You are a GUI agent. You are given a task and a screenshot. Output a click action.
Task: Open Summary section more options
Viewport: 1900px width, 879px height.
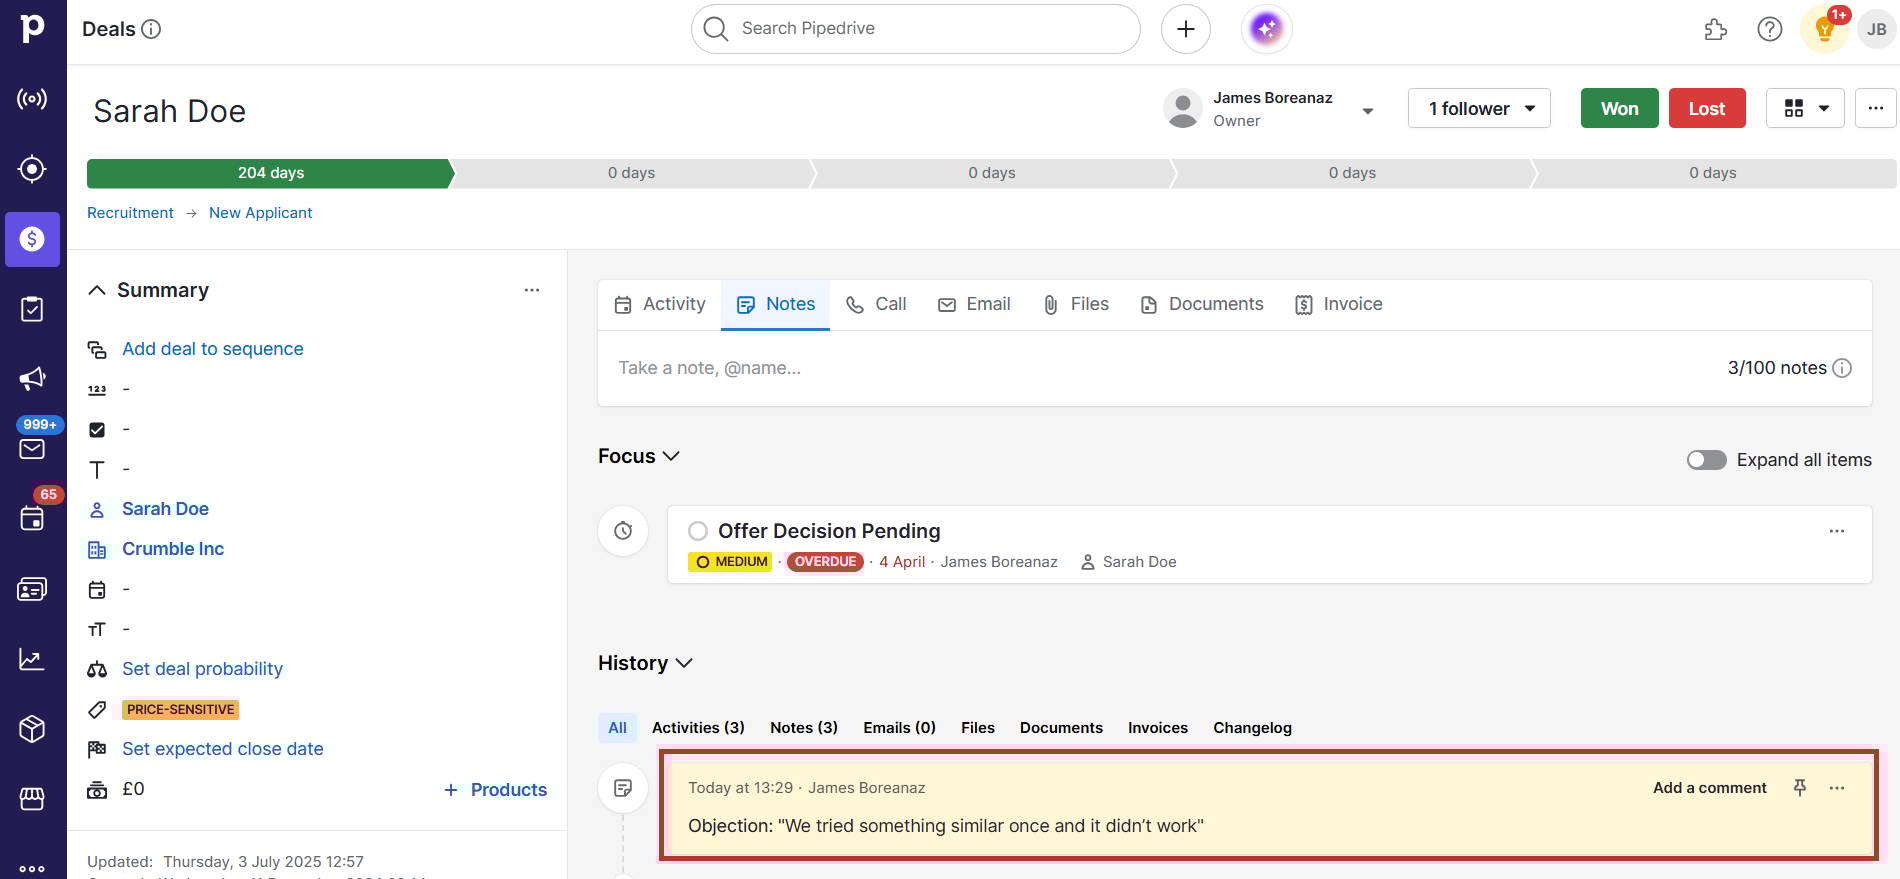click(x=532, y=290)
